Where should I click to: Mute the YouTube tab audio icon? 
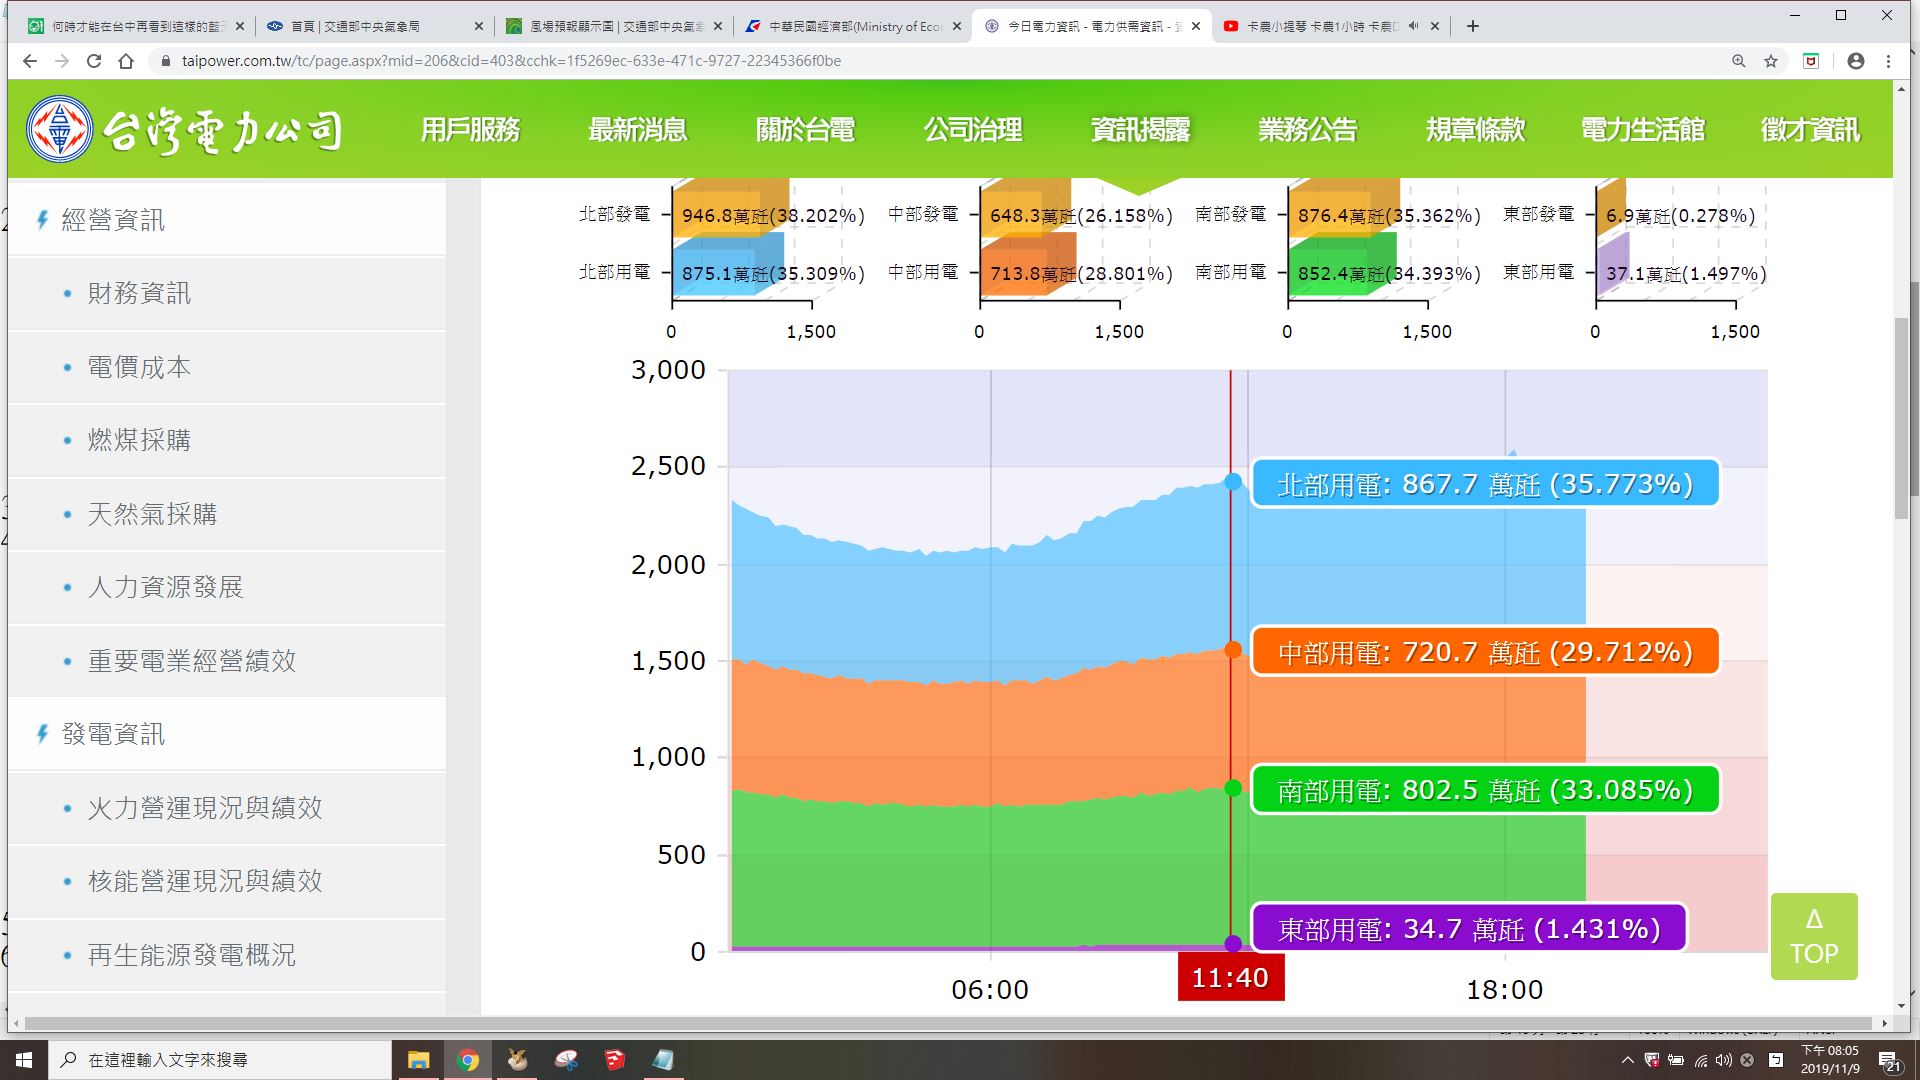[x=1413, y=26]
